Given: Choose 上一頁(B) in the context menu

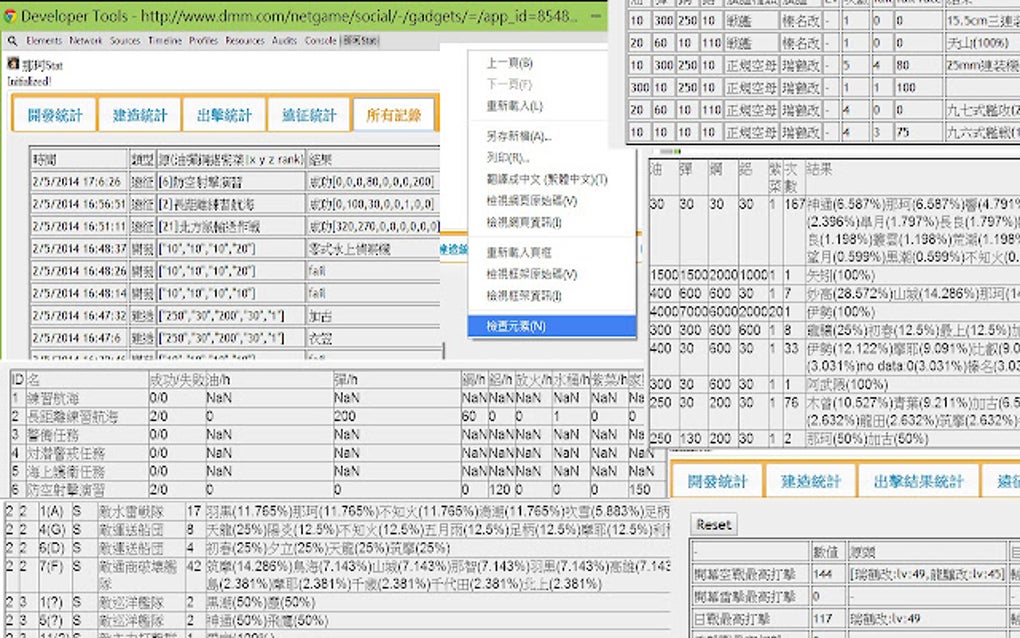Looking at the screenshot, I should 509,63.
